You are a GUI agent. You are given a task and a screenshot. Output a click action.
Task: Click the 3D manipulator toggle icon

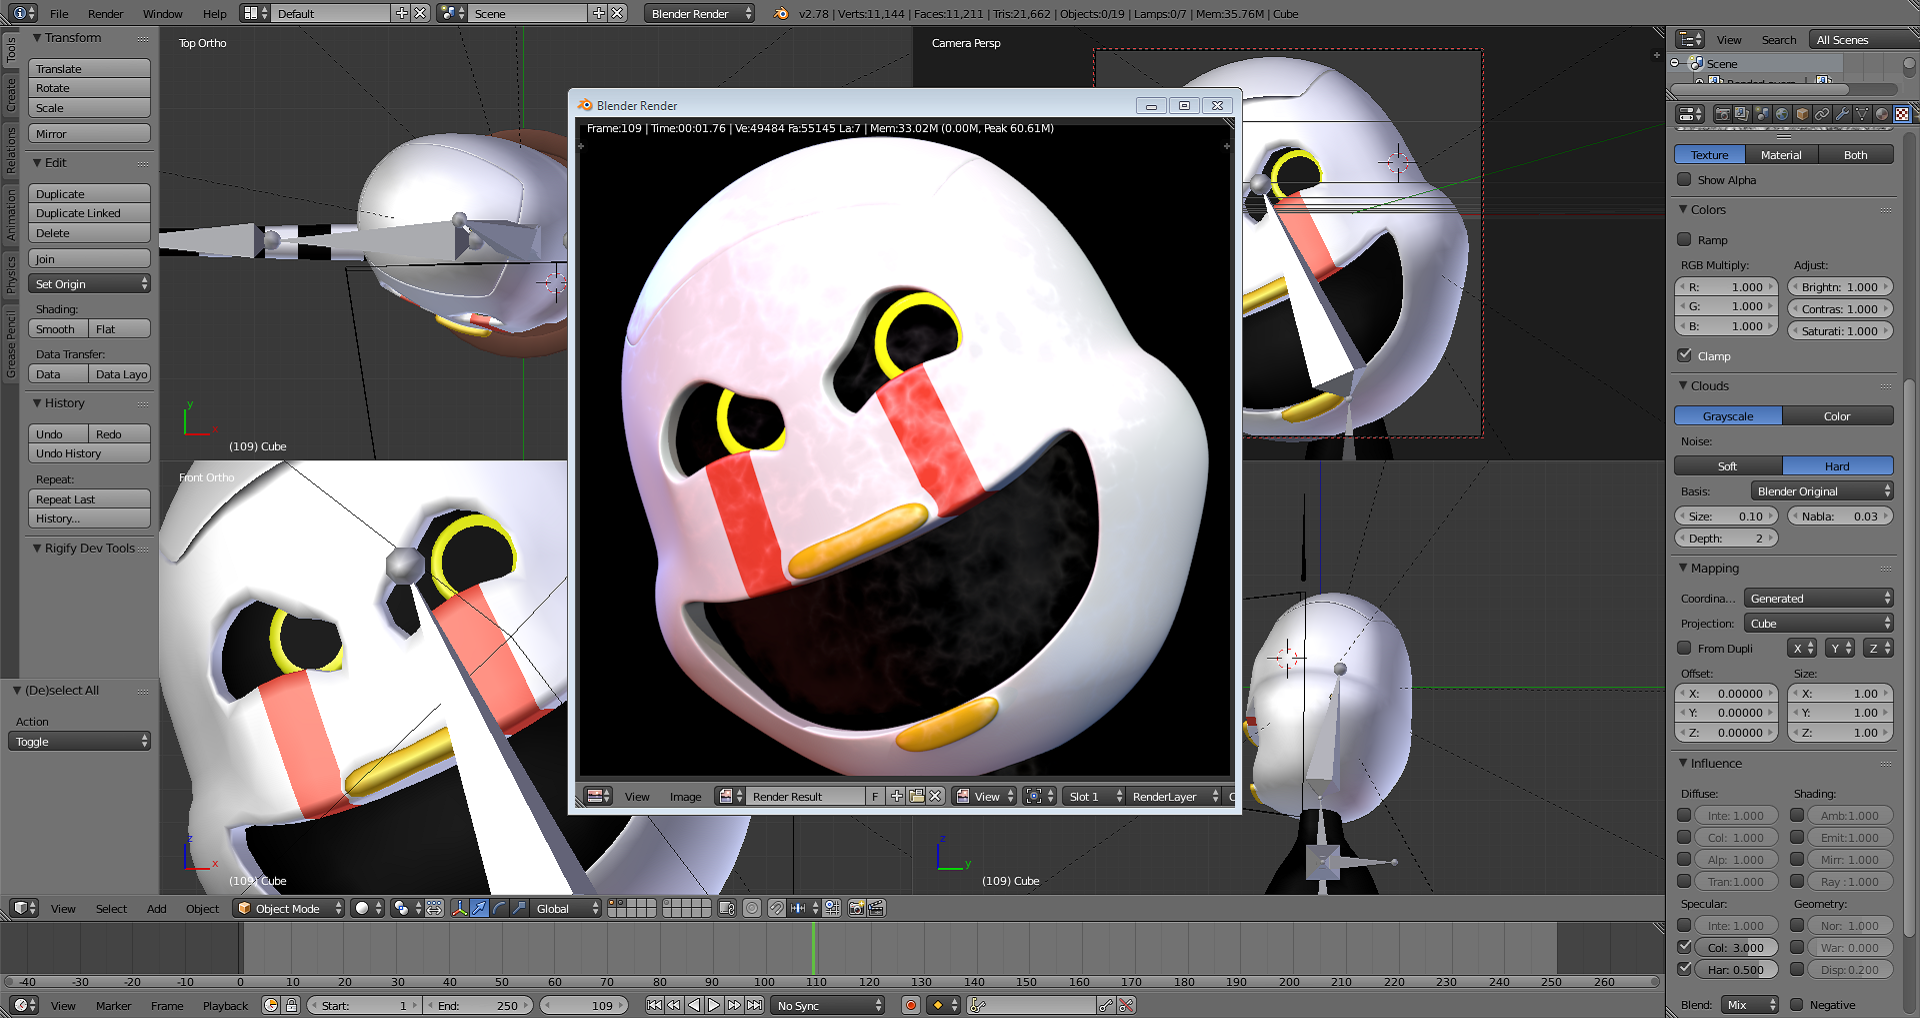pyautogui.click(x=459, y=908)
